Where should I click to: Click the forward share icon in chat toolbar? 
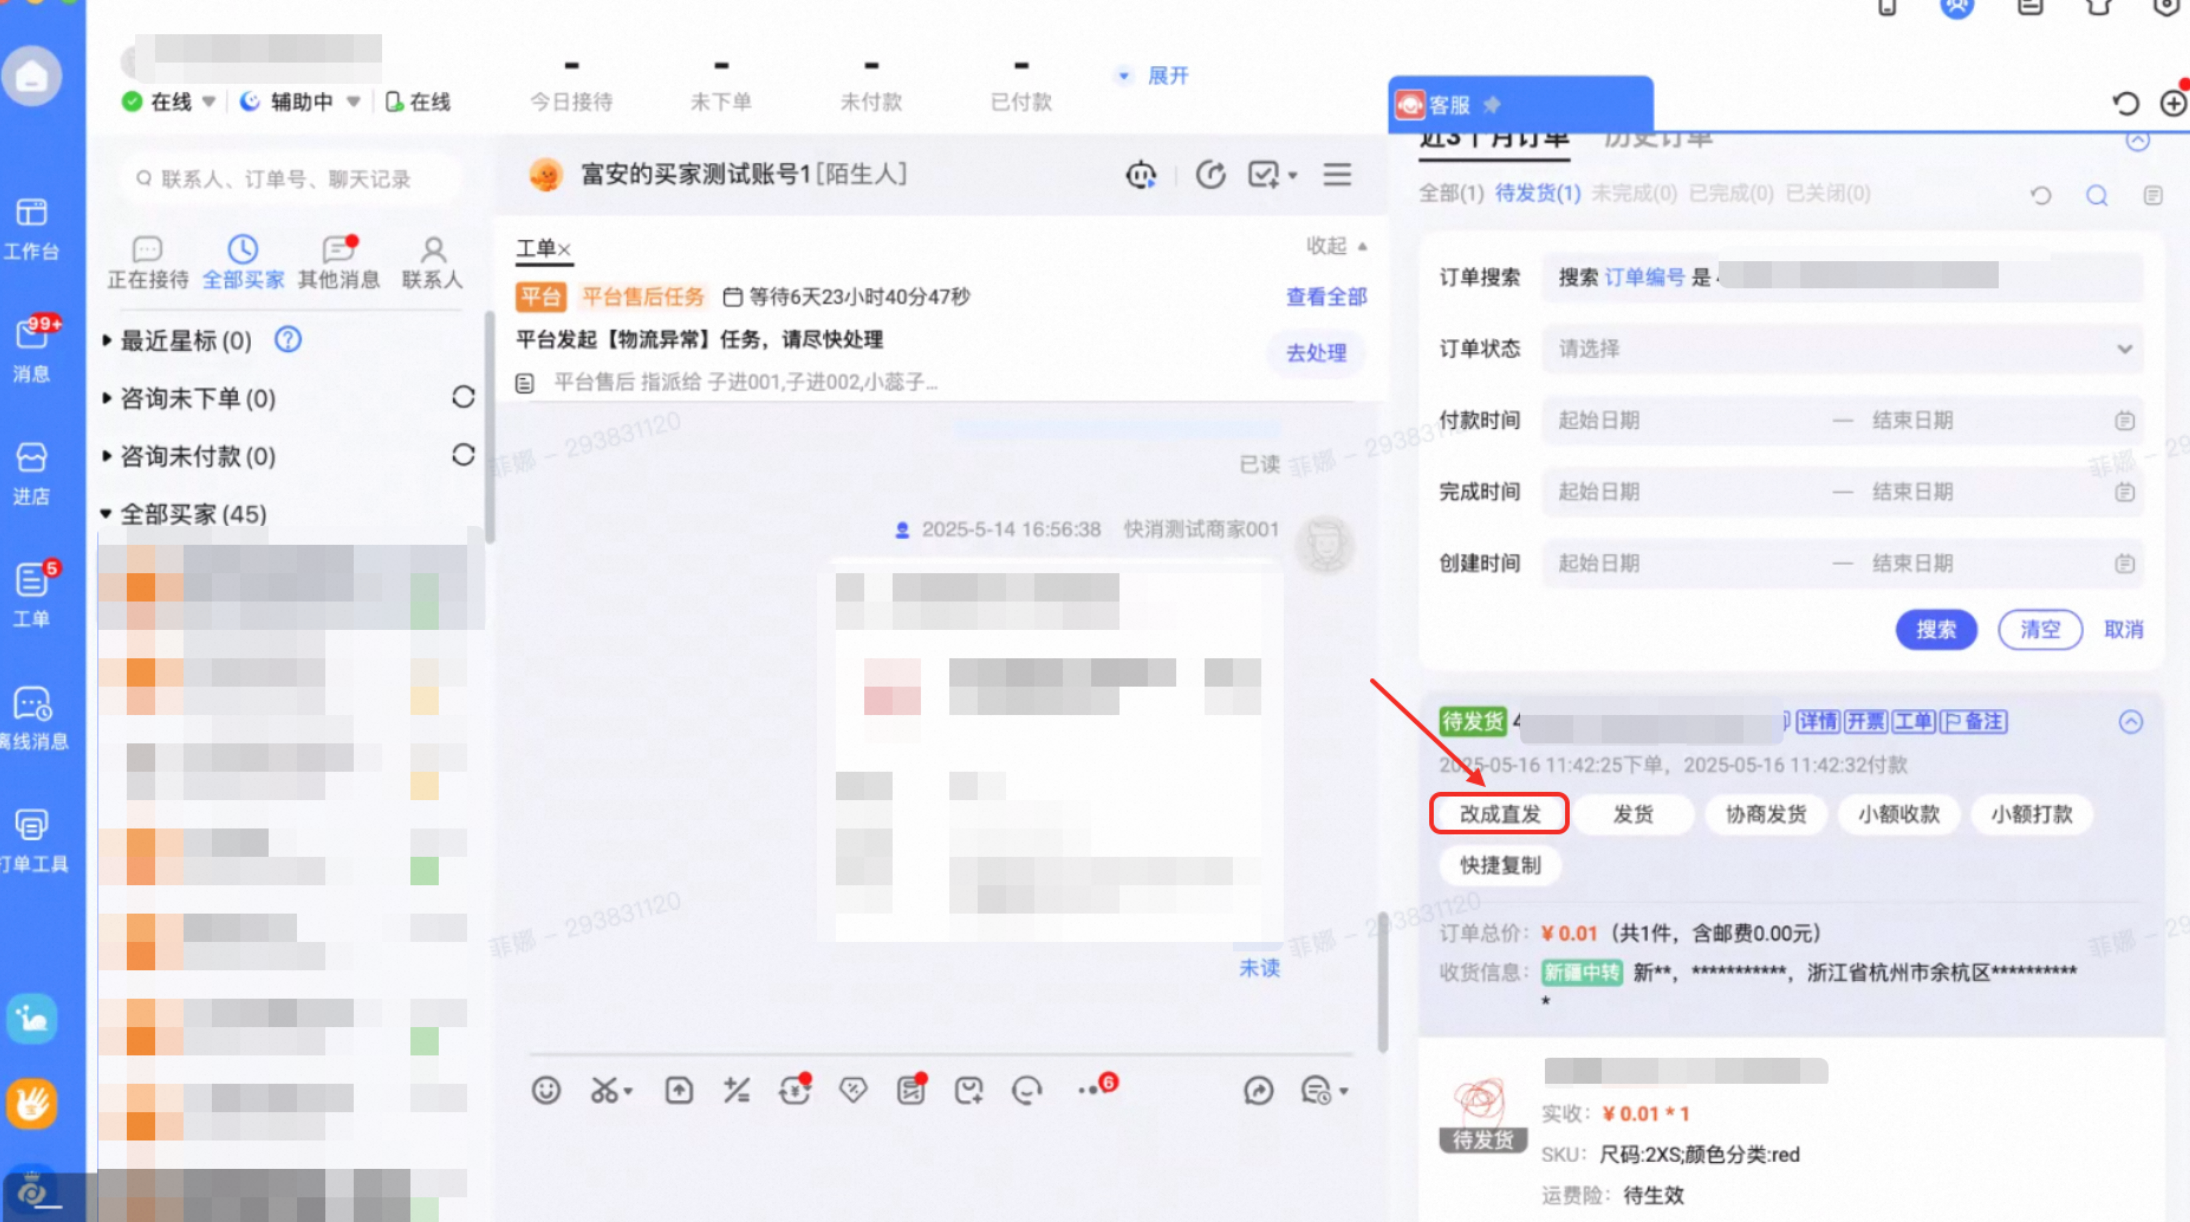tap(1258, 1090)
